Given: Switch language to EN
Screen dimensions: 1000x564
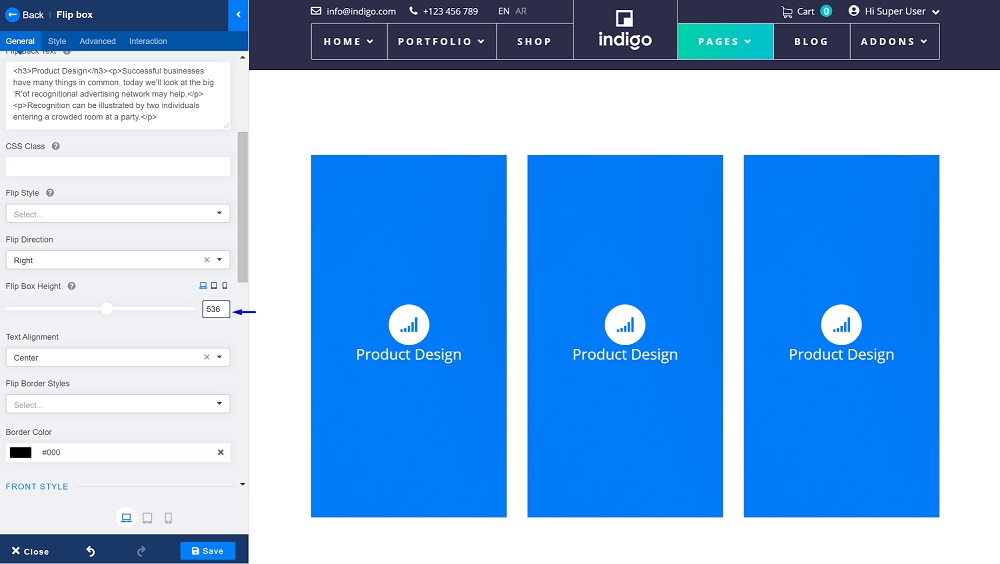Looking at the screenshot, I should point(504,11).
